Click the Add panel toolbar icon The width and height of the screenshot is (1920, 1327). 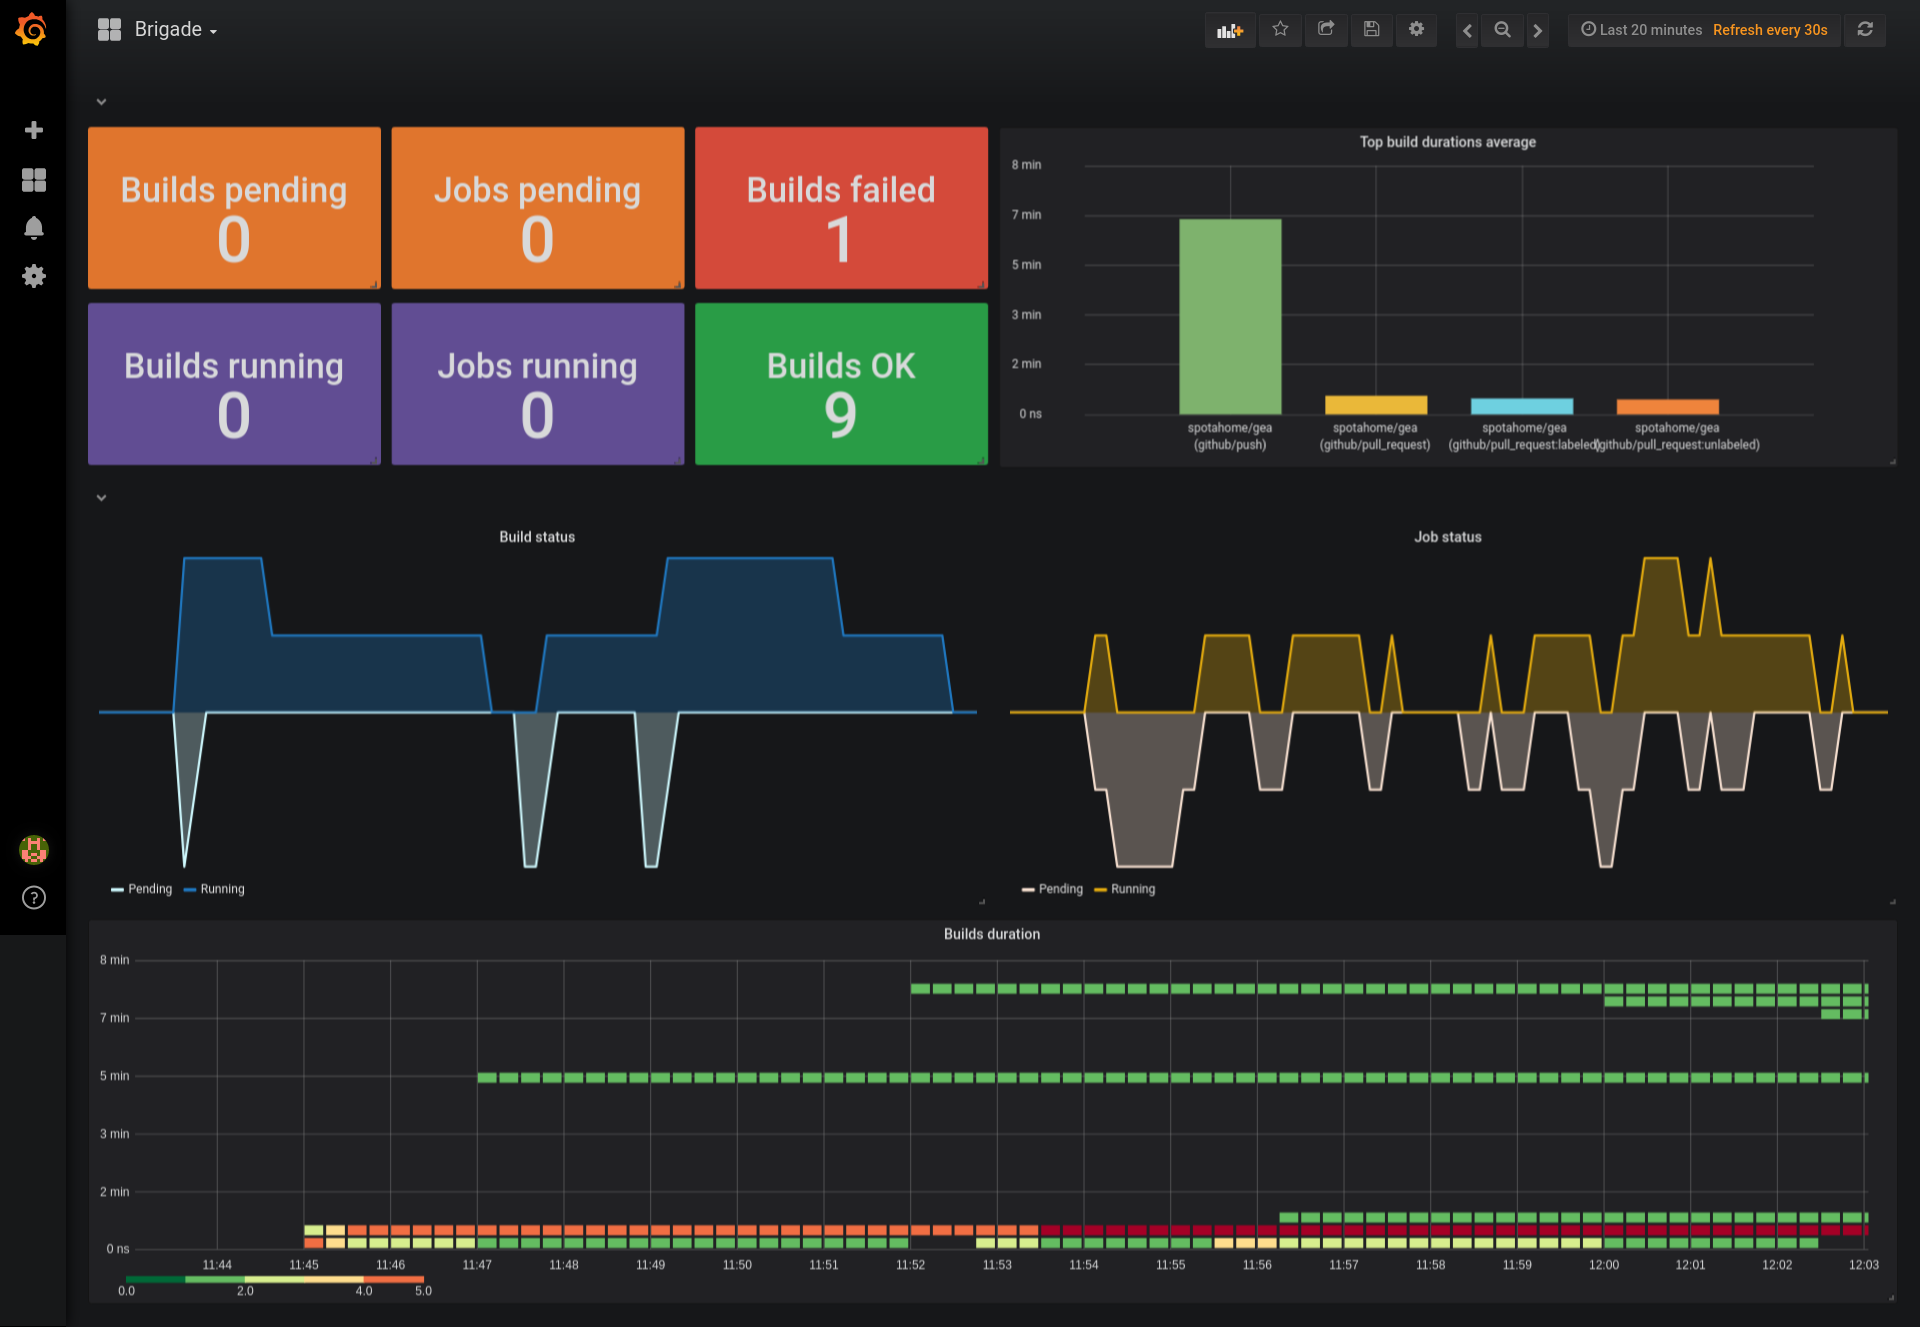tap(1229, 30)
